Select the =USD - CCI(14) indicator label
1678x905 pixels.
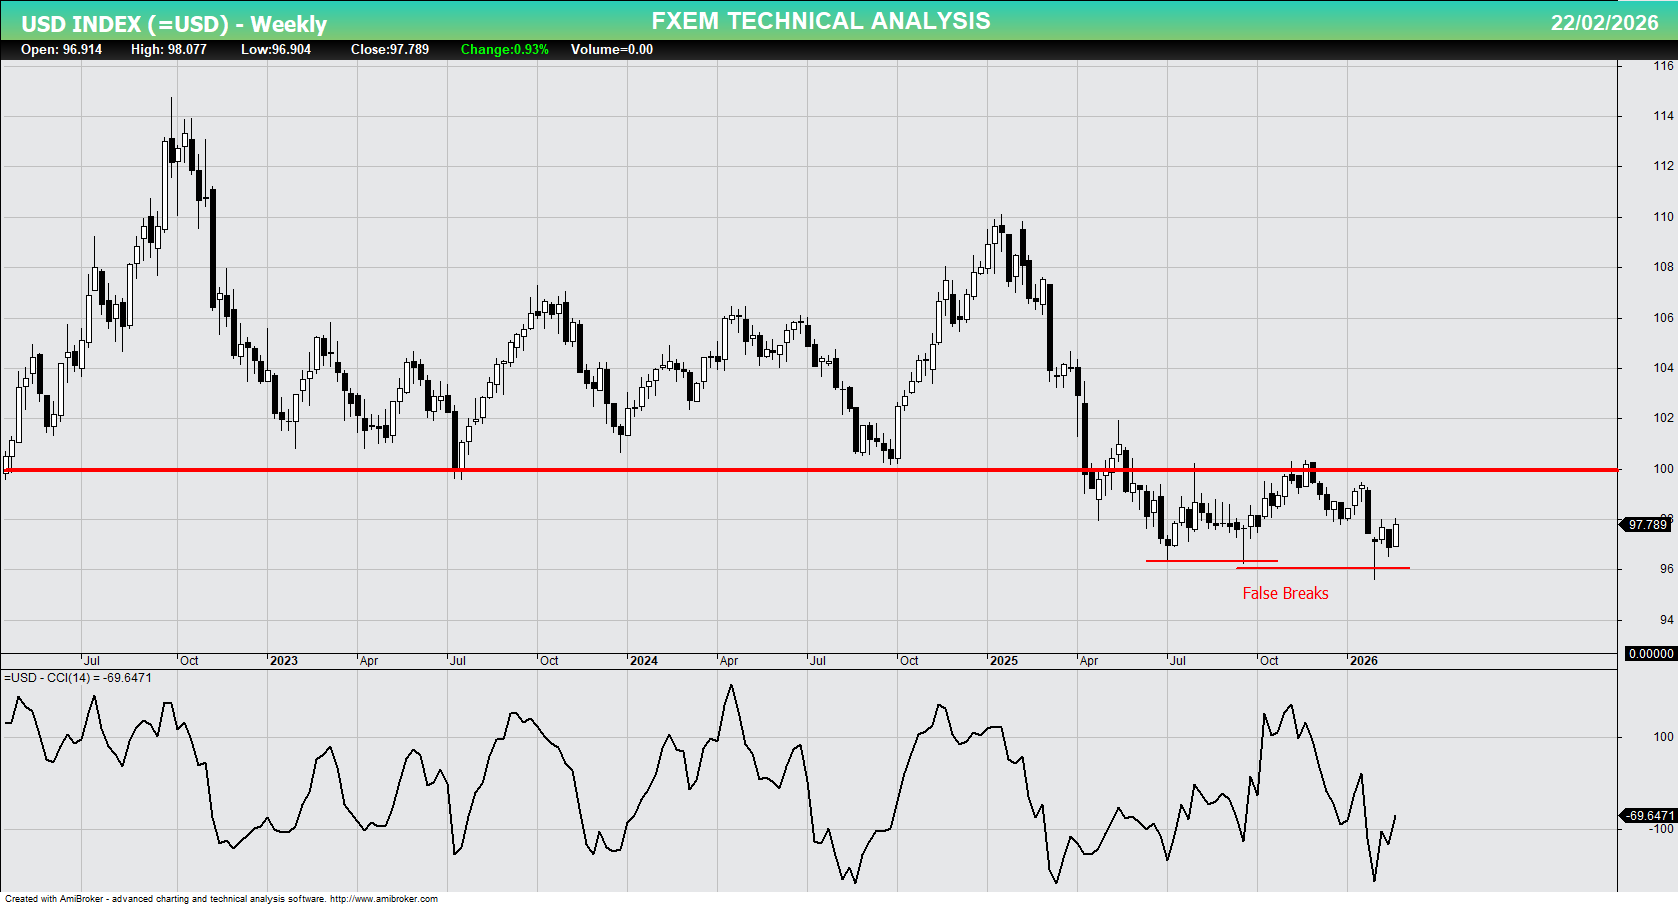[x=76, y=677]
